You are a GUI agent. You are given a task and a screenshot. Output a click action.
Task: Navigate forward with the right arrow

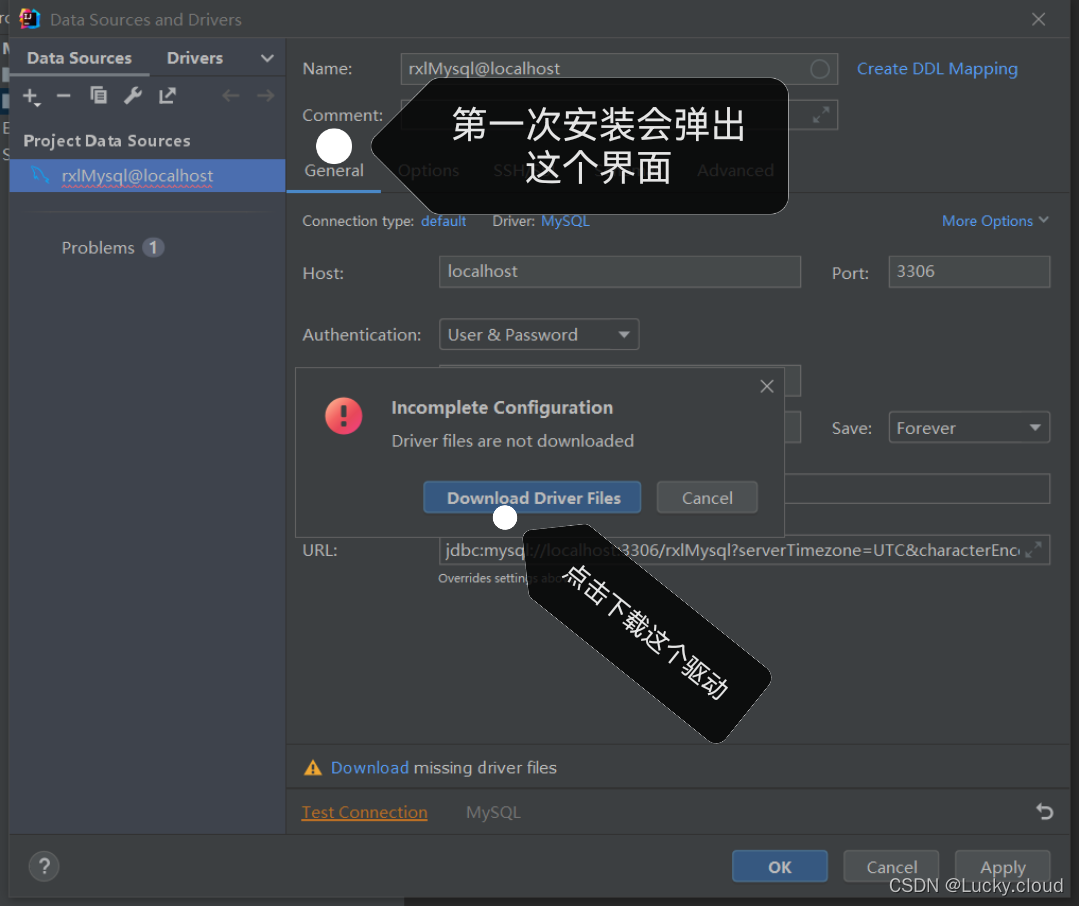click(x=266, y=96)
